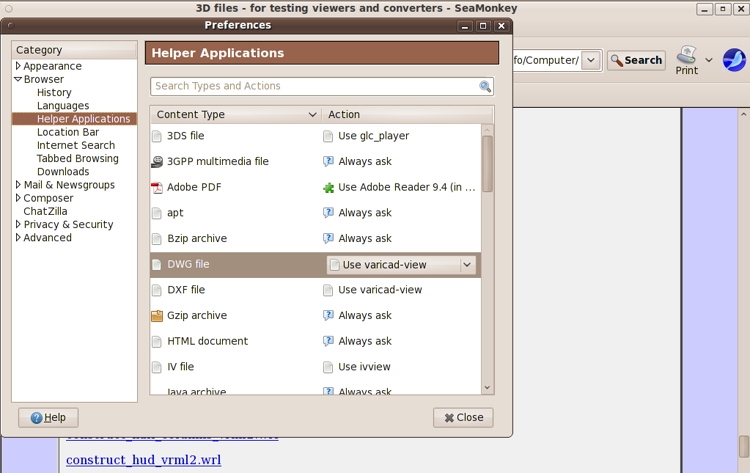Click the Search Types and Actions field

pos(315,86)
